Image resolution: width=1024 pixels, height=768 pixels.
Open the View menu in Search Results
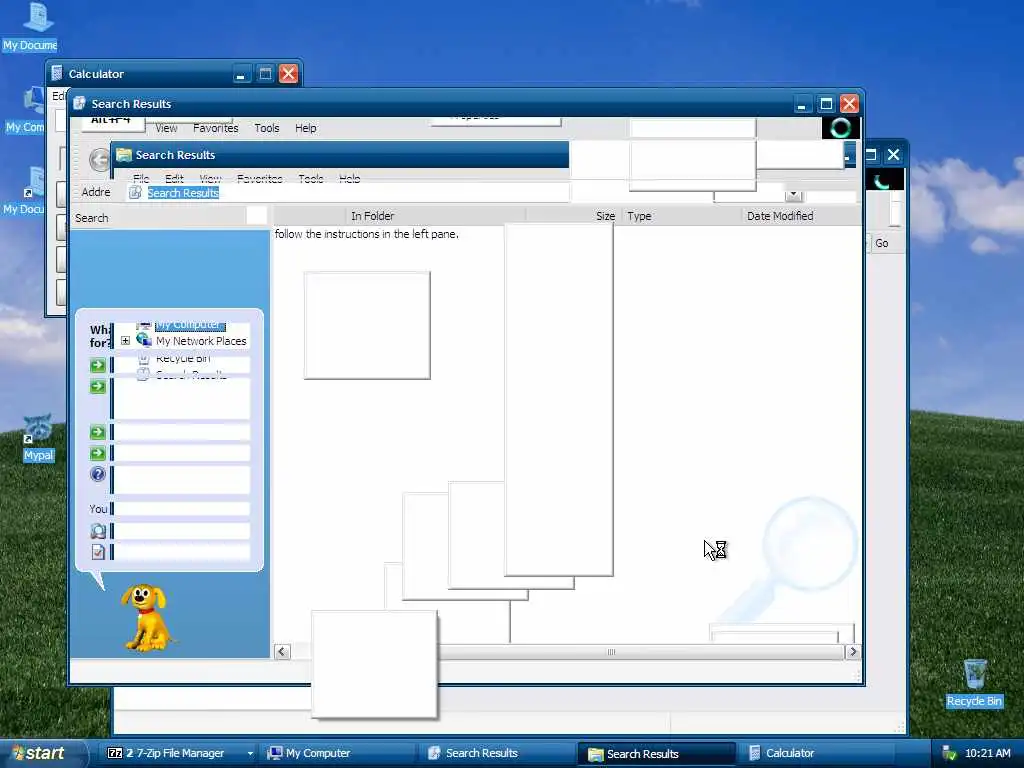(166, 128)
